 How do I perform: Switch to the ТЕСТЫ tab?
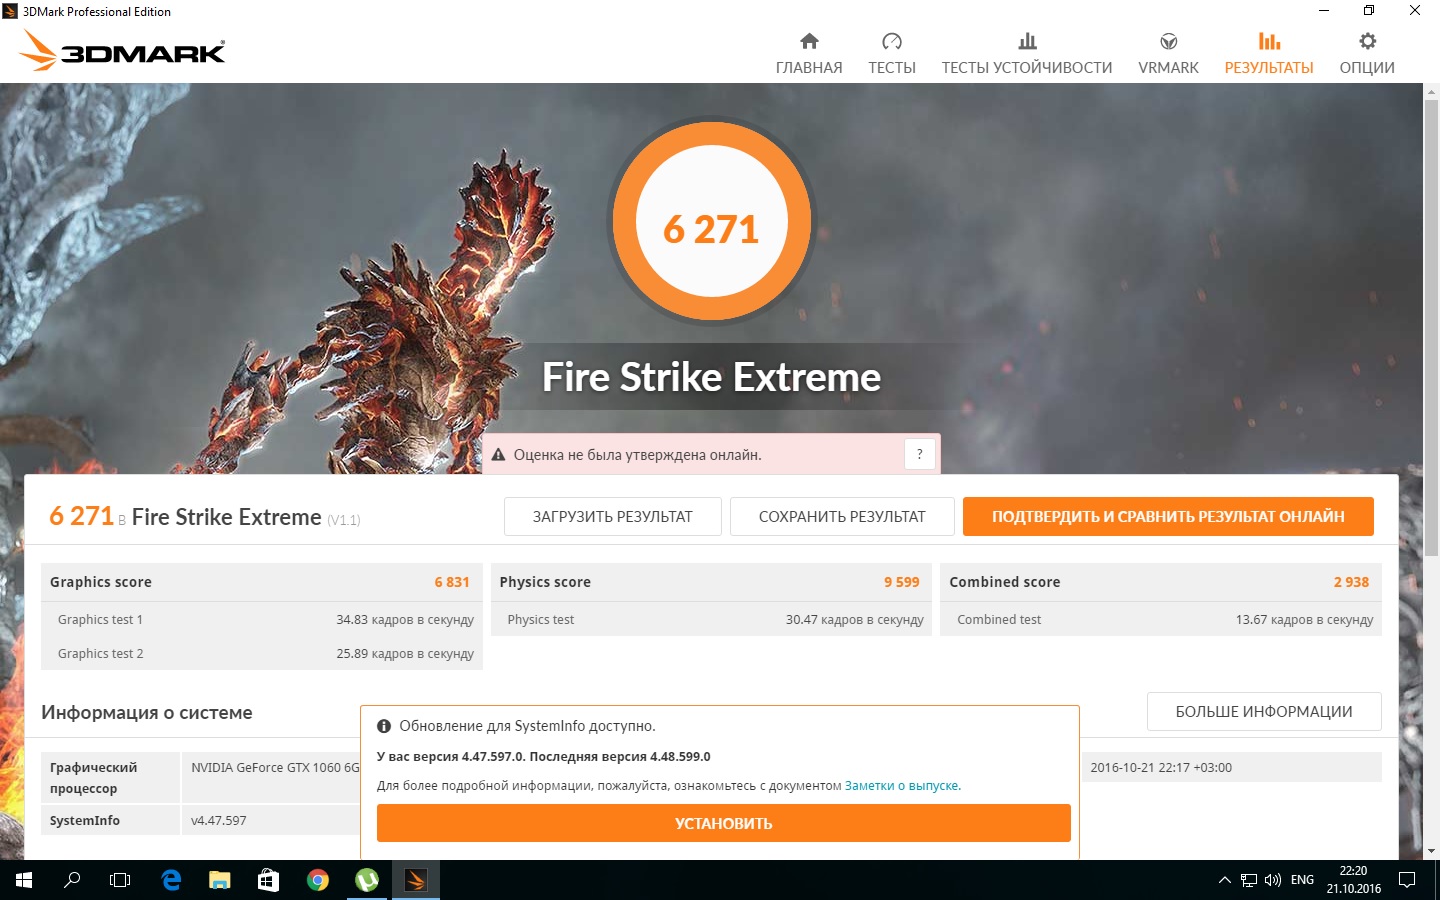(892, 68)
